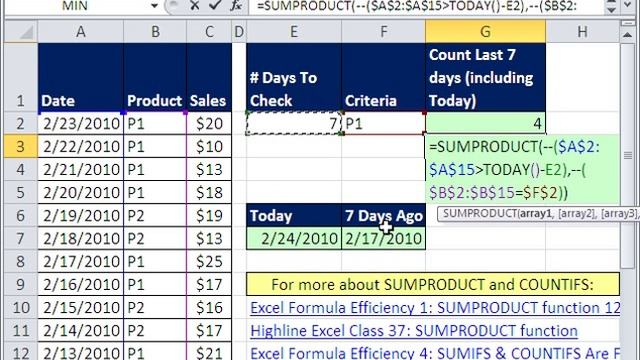Select cell F2 containing P1 criteria

pos(383,123)
